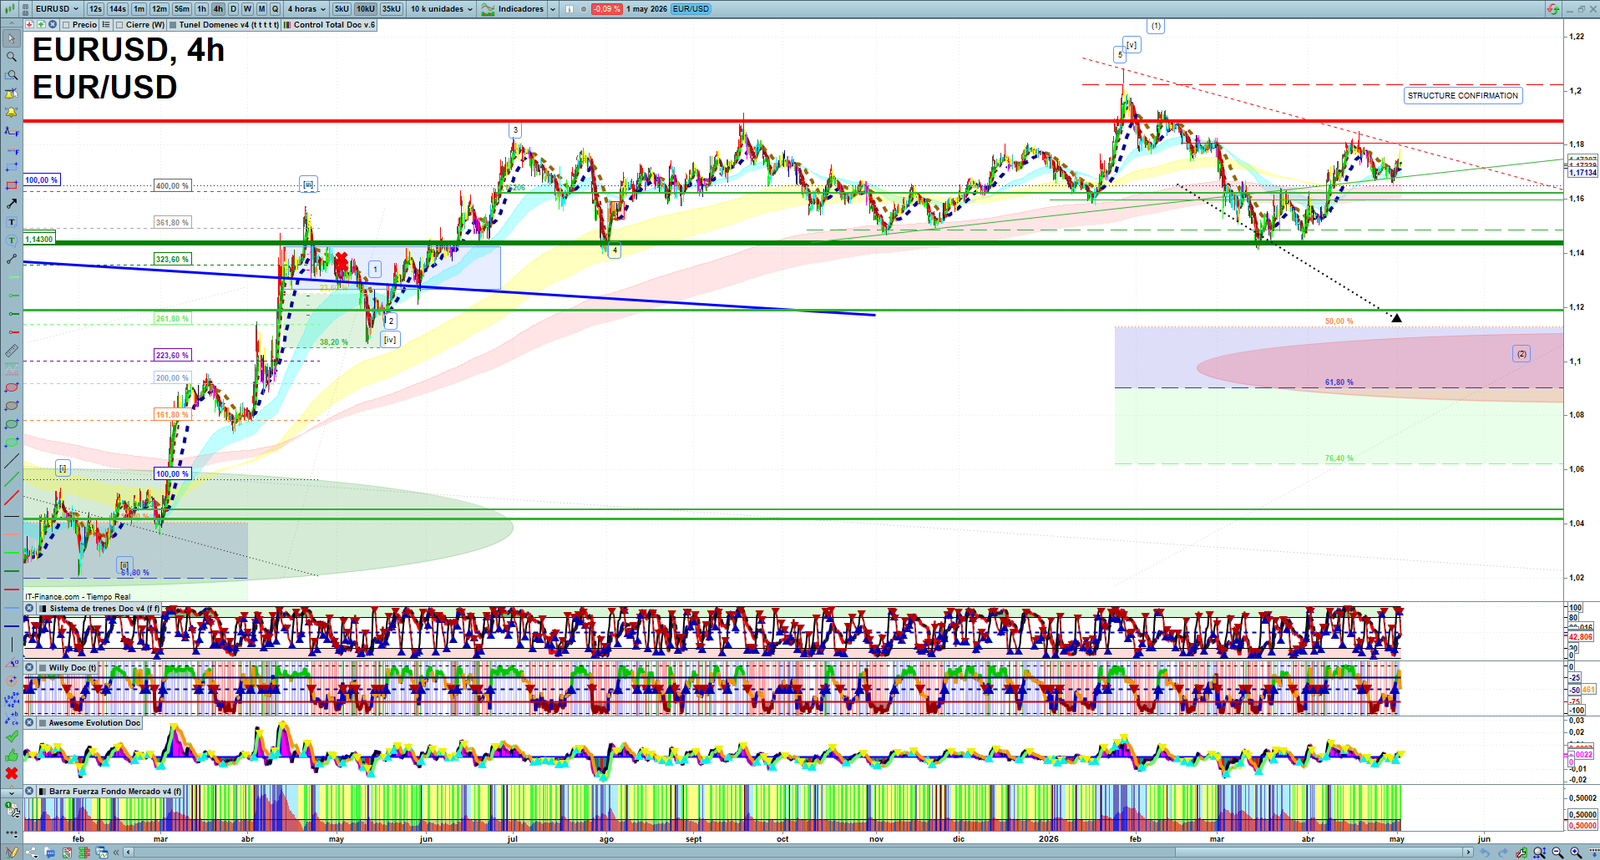Open the 4 horas timeframe dropdown
The height and width of the screenshot is (860, 1600).
pyautogui.click(x=306, y=9)
